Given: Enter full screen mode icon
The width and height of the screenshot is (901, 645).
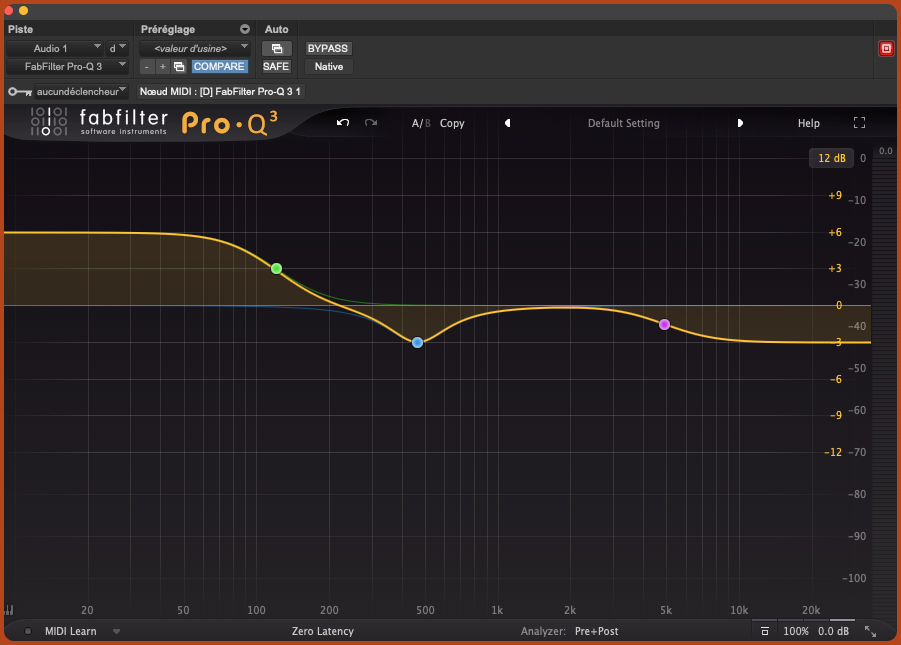Looking at the screenshot, I should tap(859, 123).
